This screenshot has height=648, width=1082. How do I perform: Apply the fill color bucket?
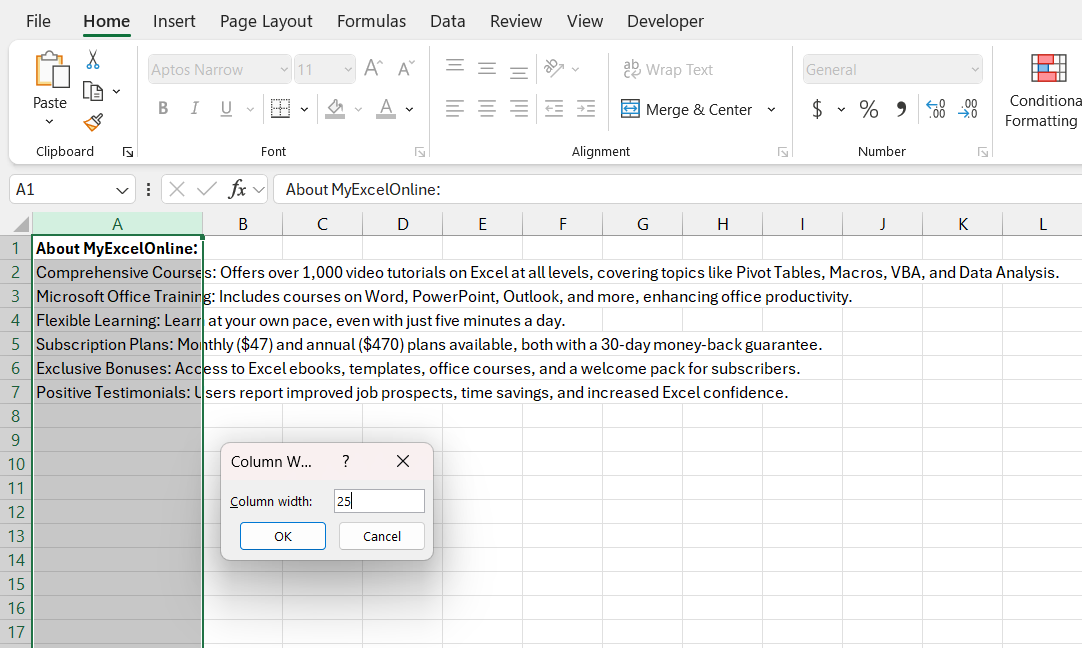pos(335,108)
